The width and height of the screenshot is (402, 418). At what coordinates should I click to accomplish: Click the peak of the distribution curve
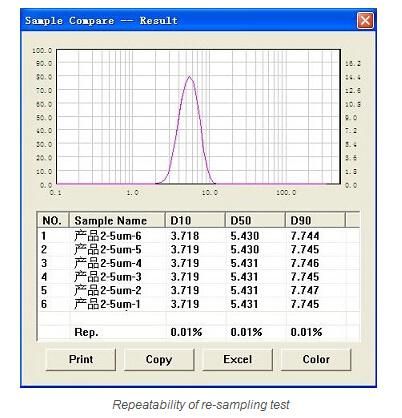coord(190,77)
